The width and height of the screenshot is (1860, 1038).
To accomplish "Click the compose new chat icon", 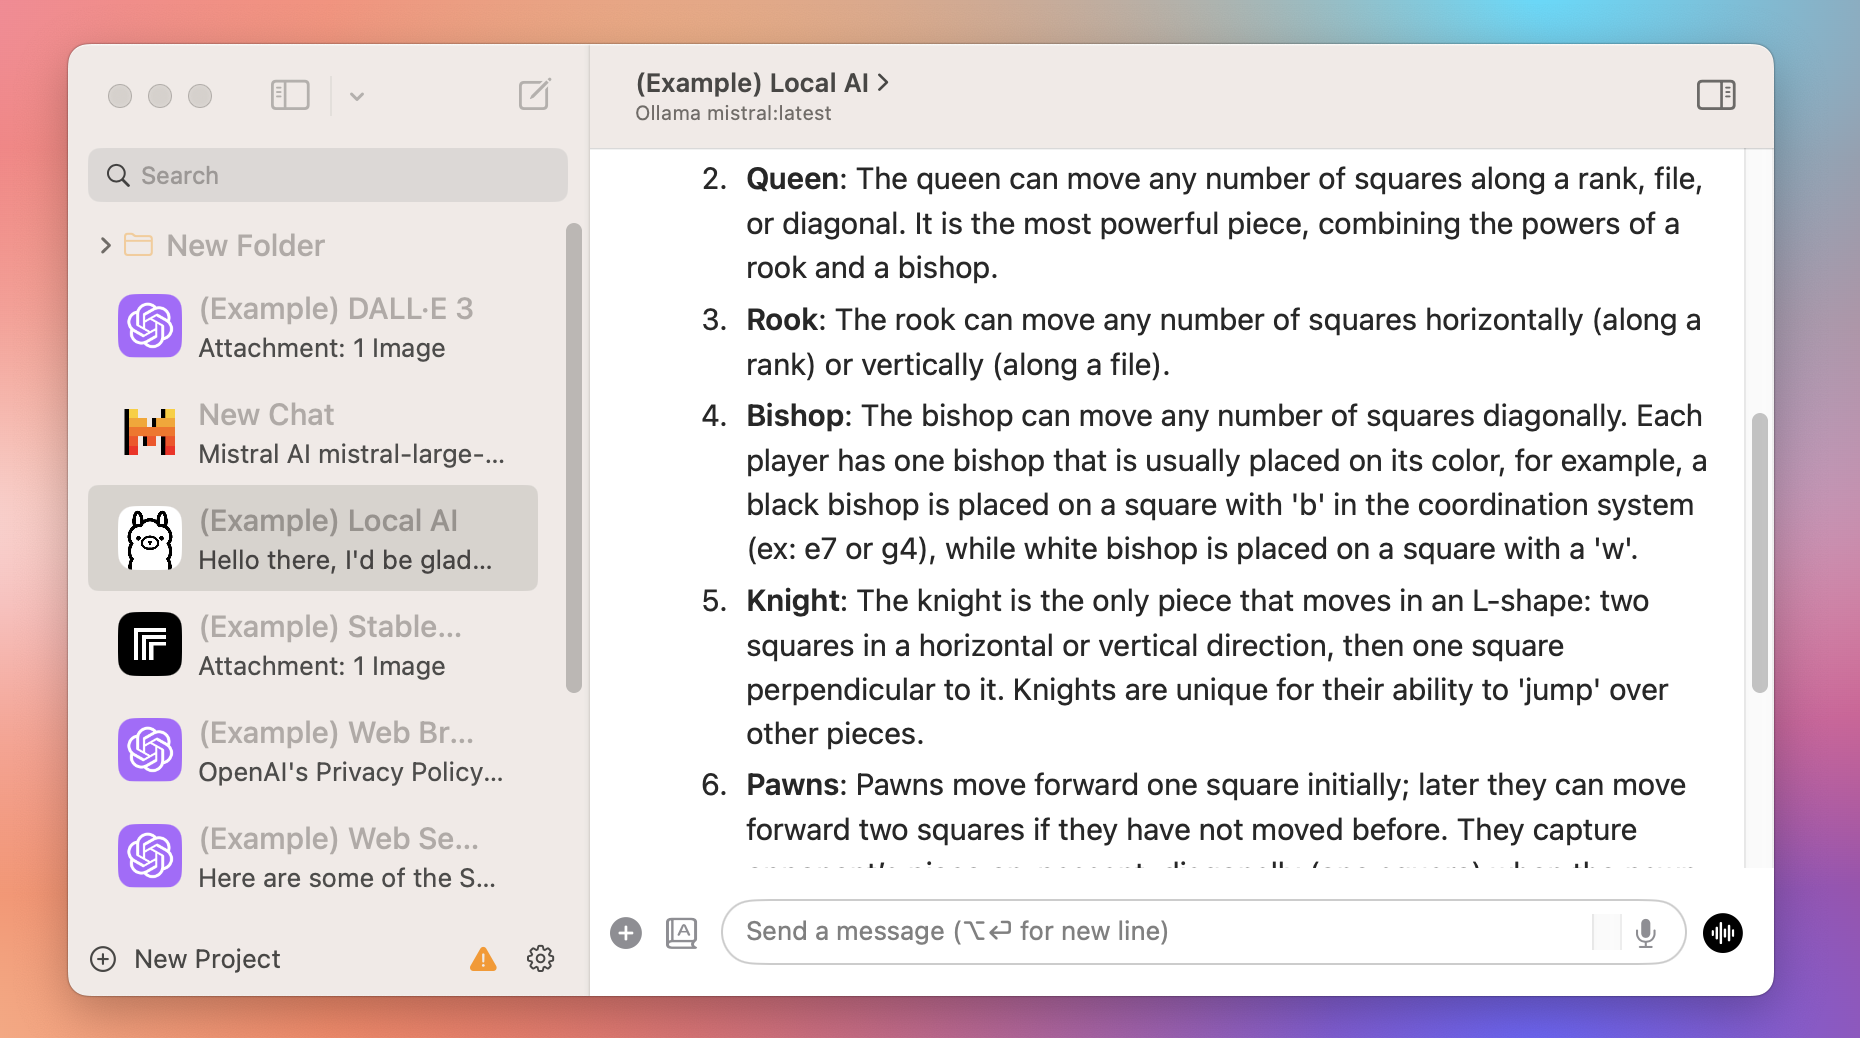I will click(534, 95).
